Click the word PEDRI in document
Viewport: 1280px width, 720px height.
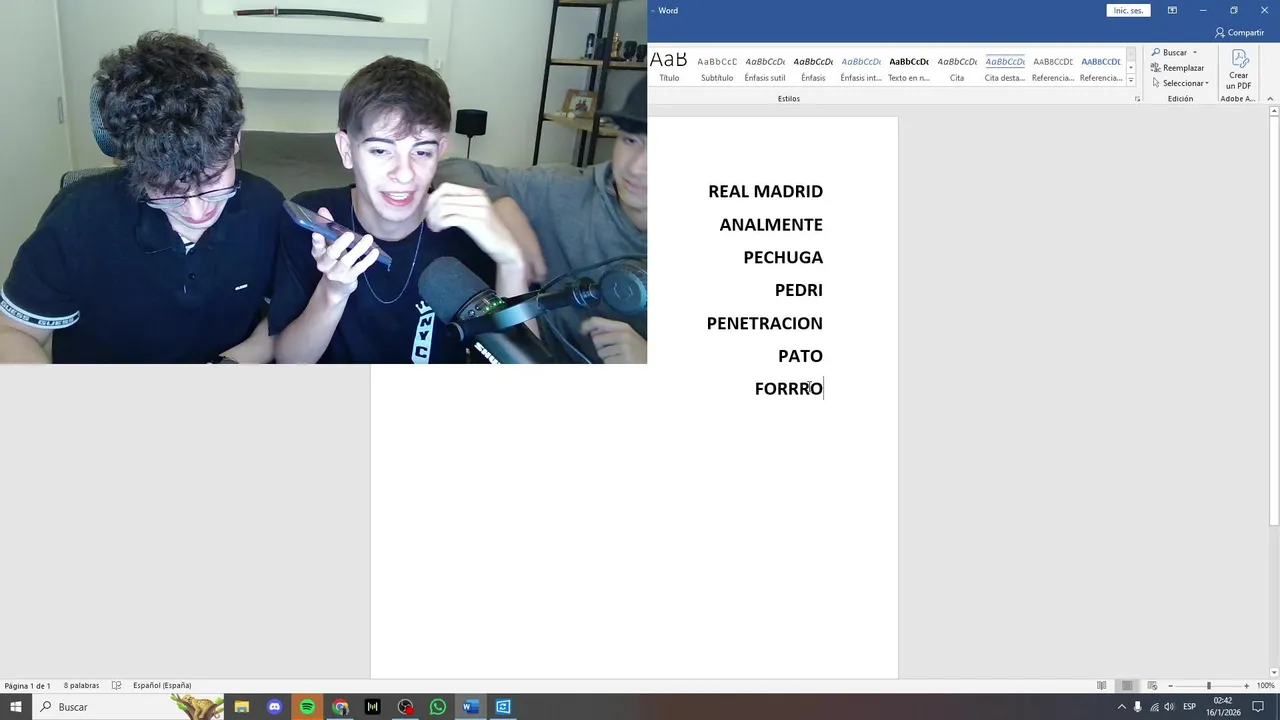pyautogui.click(x=799, y=290)
